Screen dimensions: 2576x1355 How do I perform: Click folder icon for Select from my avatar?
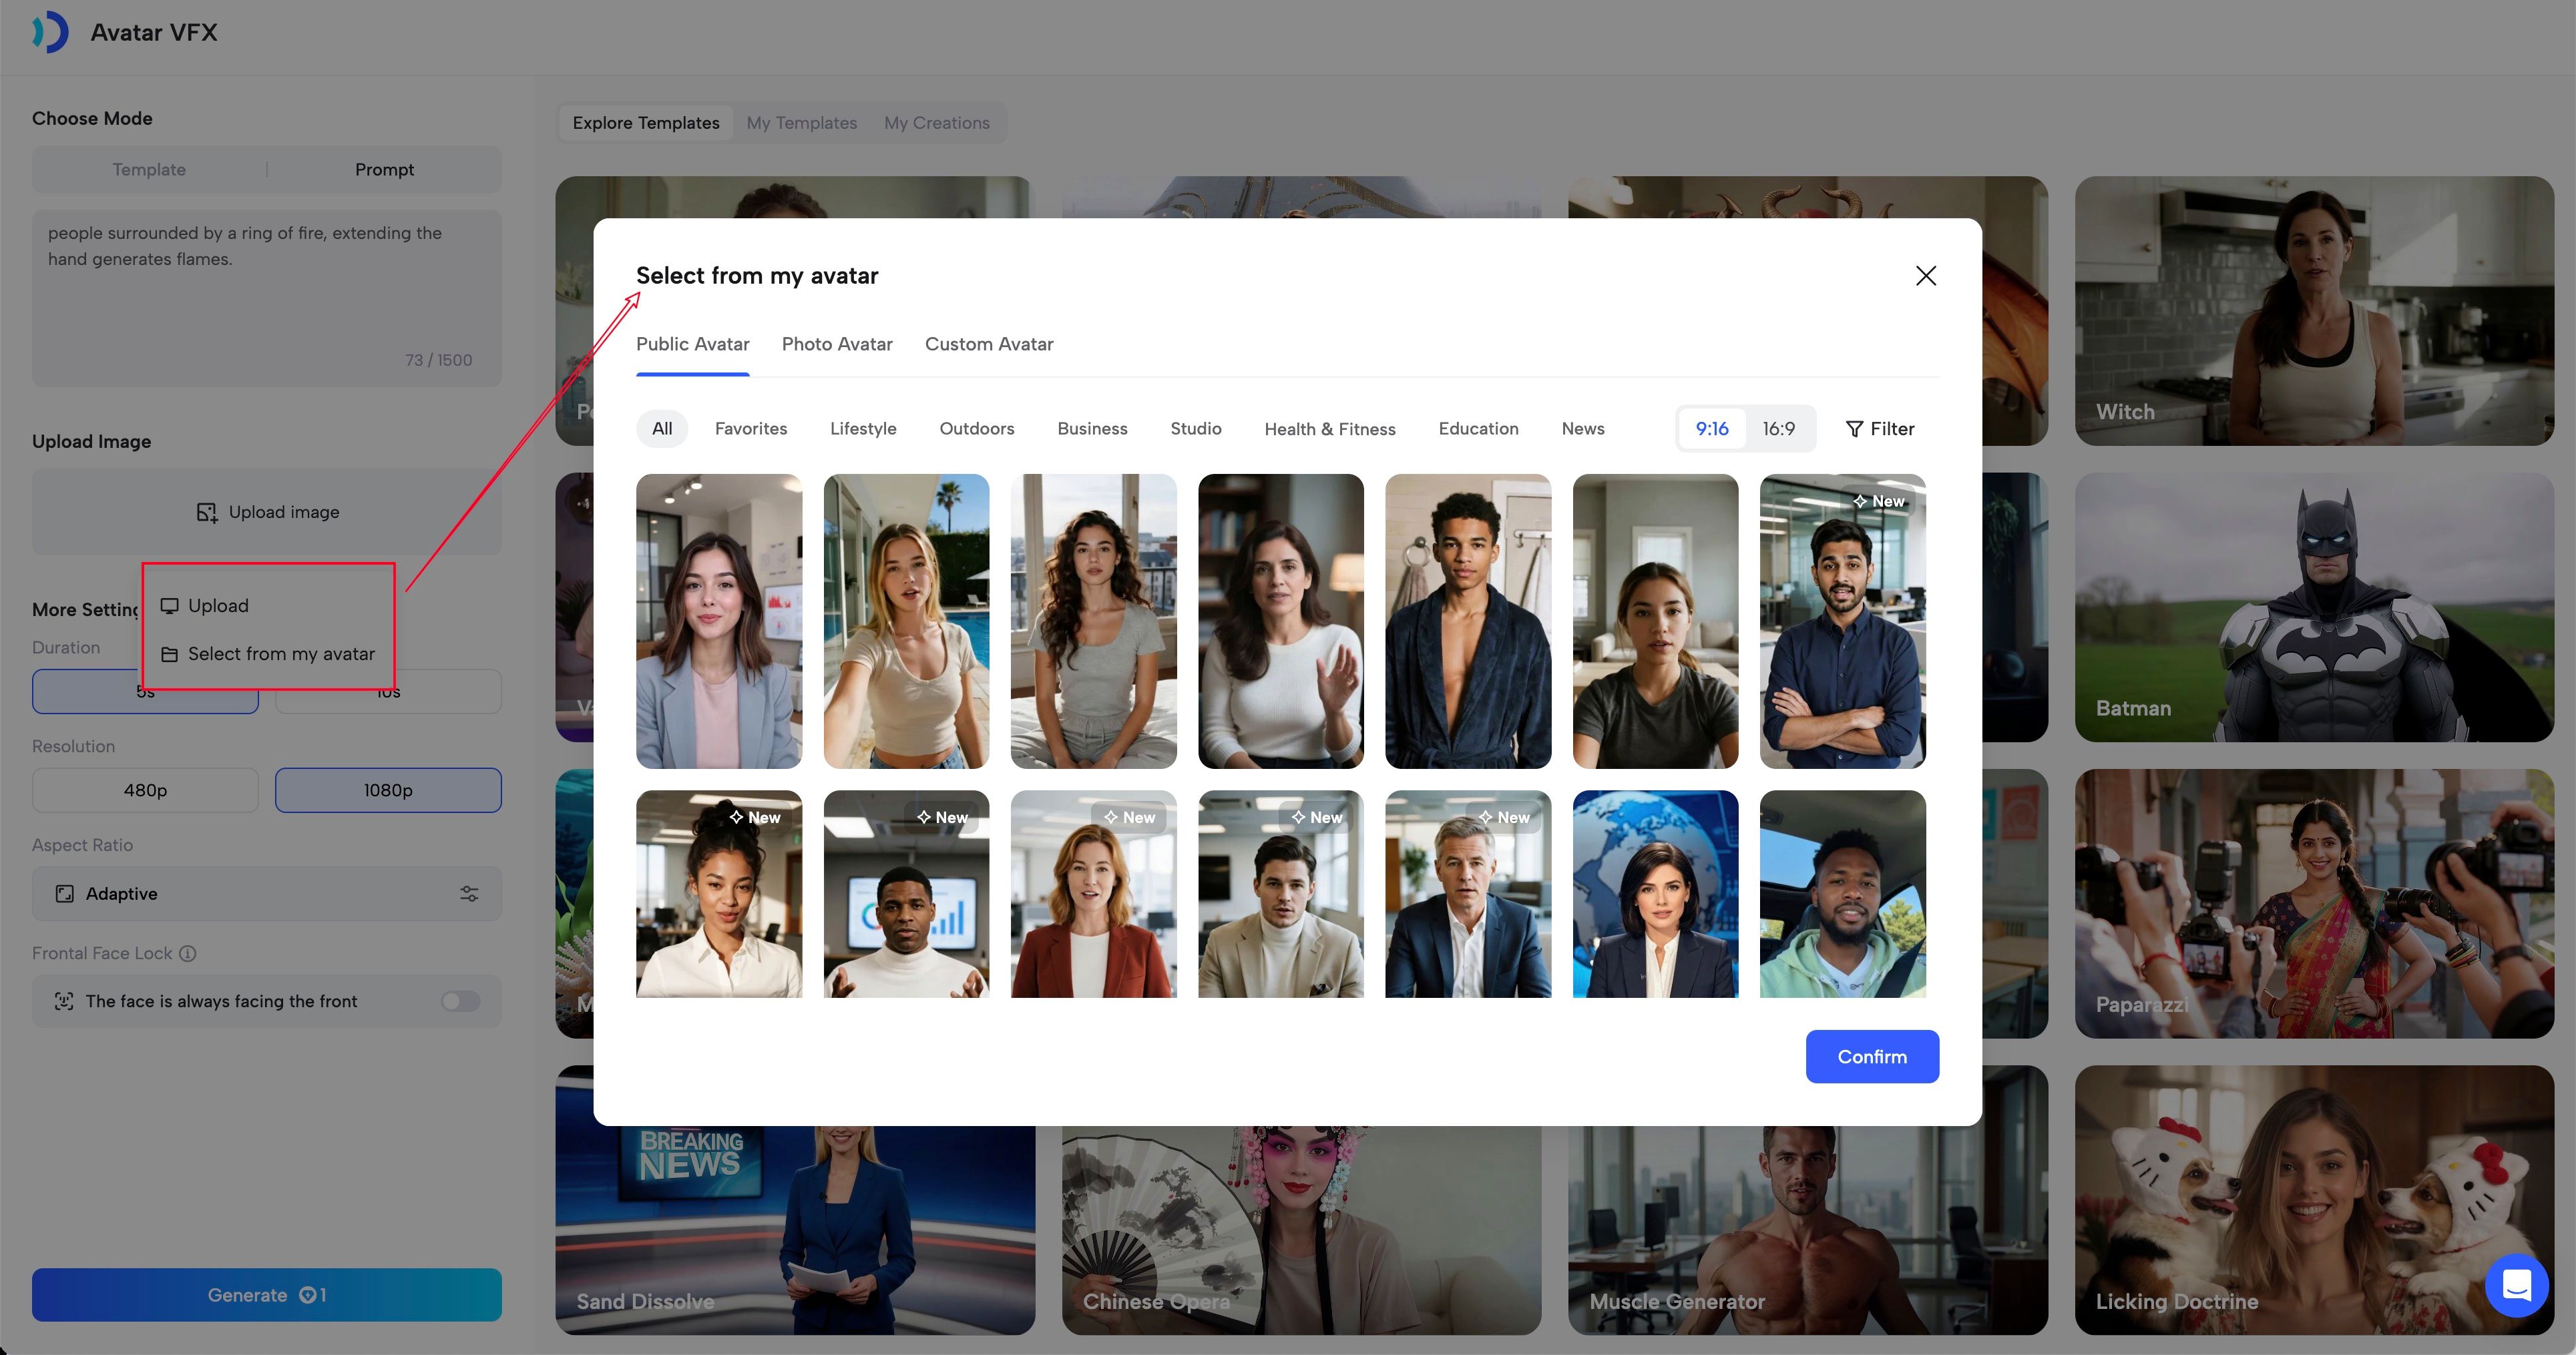[x=170, y=654]
